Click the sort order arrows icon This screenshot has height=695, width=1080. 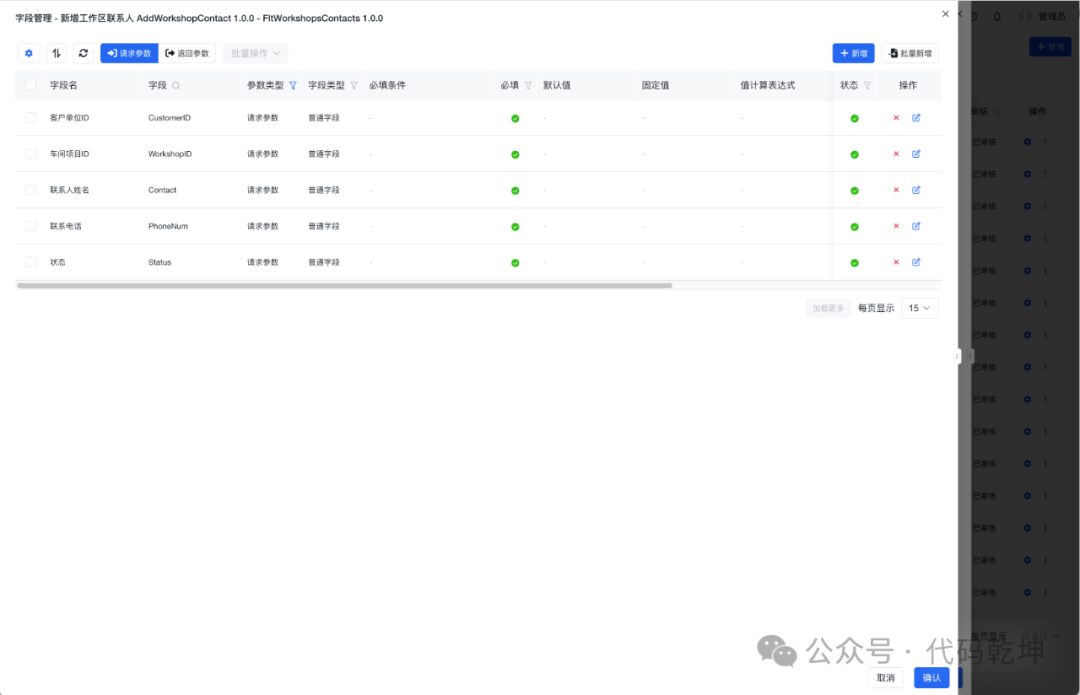[56, 53]
